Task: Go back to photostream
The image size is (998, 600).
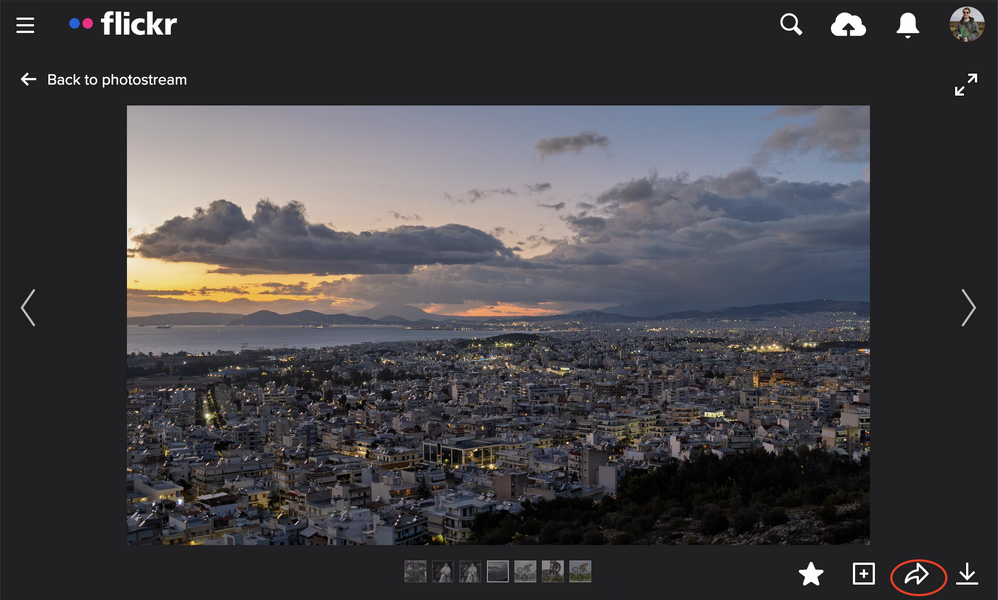Action: point(104,80)
